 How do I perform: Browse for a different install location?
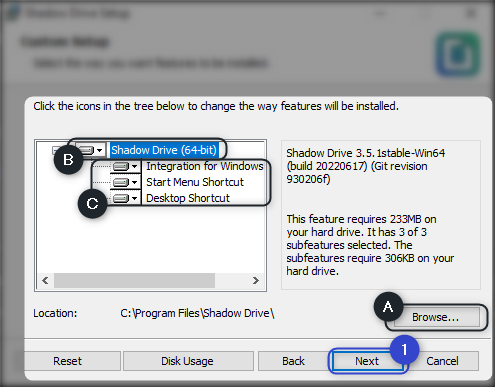(x=437, y=317)
